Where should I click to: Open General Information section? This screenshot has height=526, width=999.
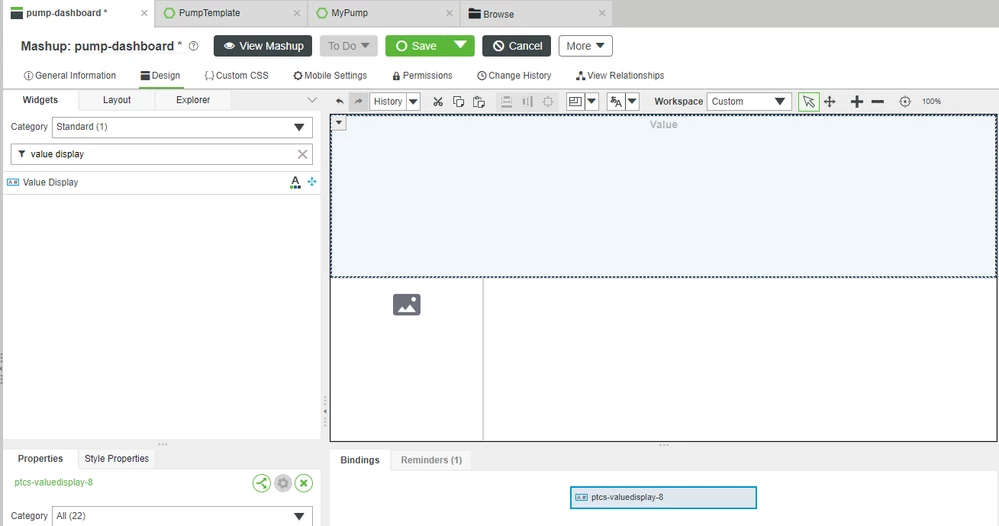point(70,75)
